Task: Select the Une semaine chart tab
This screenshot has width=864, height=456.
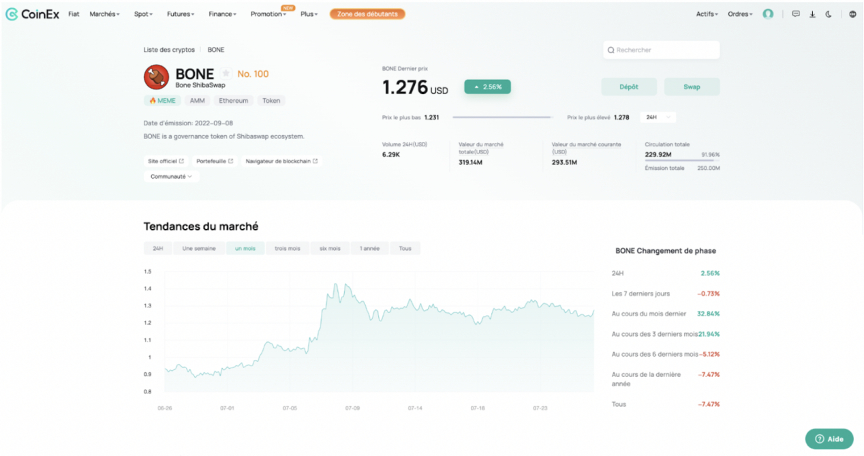Action: 199,248
